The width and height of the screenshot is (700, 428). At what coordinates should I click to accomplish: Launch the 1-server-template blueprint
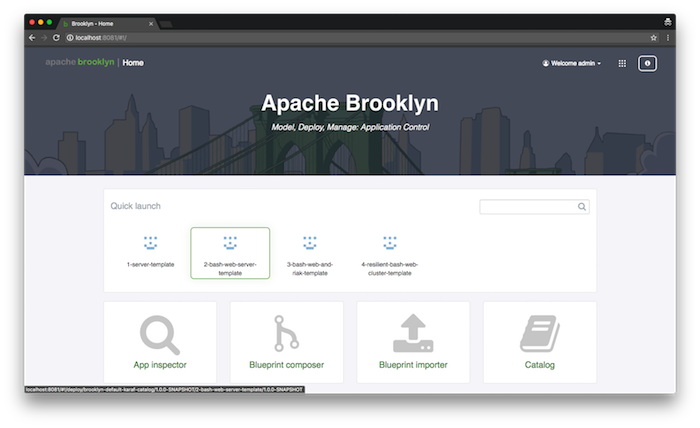coord(150,253)
